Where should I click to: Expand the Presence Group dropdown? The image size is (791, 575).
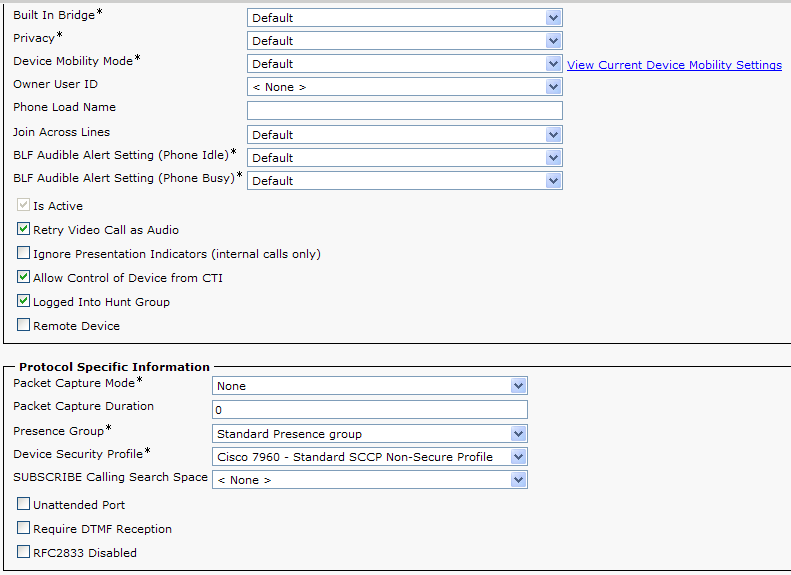(369, 434)
